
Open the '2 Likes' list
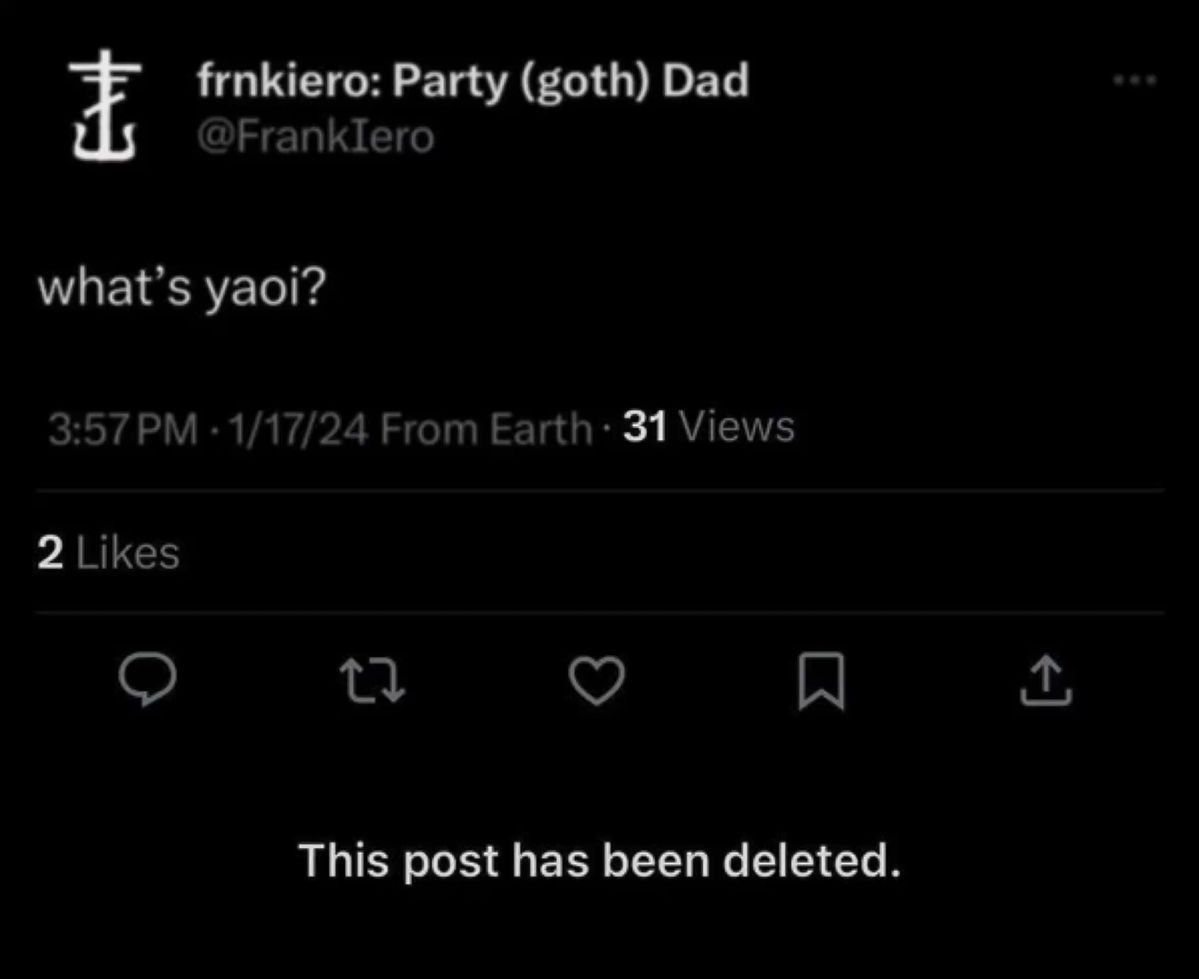point(108,552)
